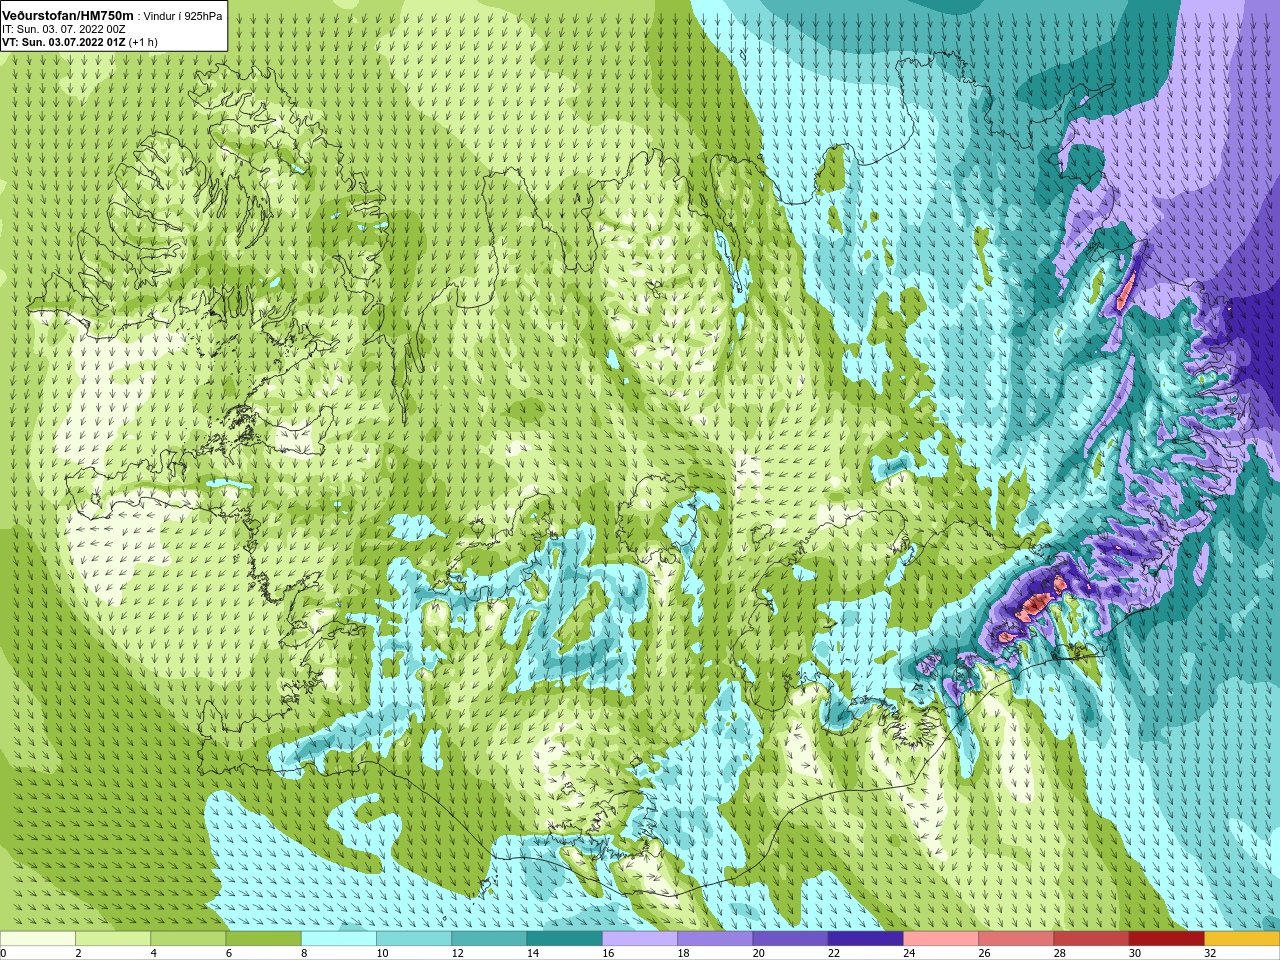Click the 26–28 salmon legend swatch
The width and height of the screenshot is (1280, 960).
1016,938
